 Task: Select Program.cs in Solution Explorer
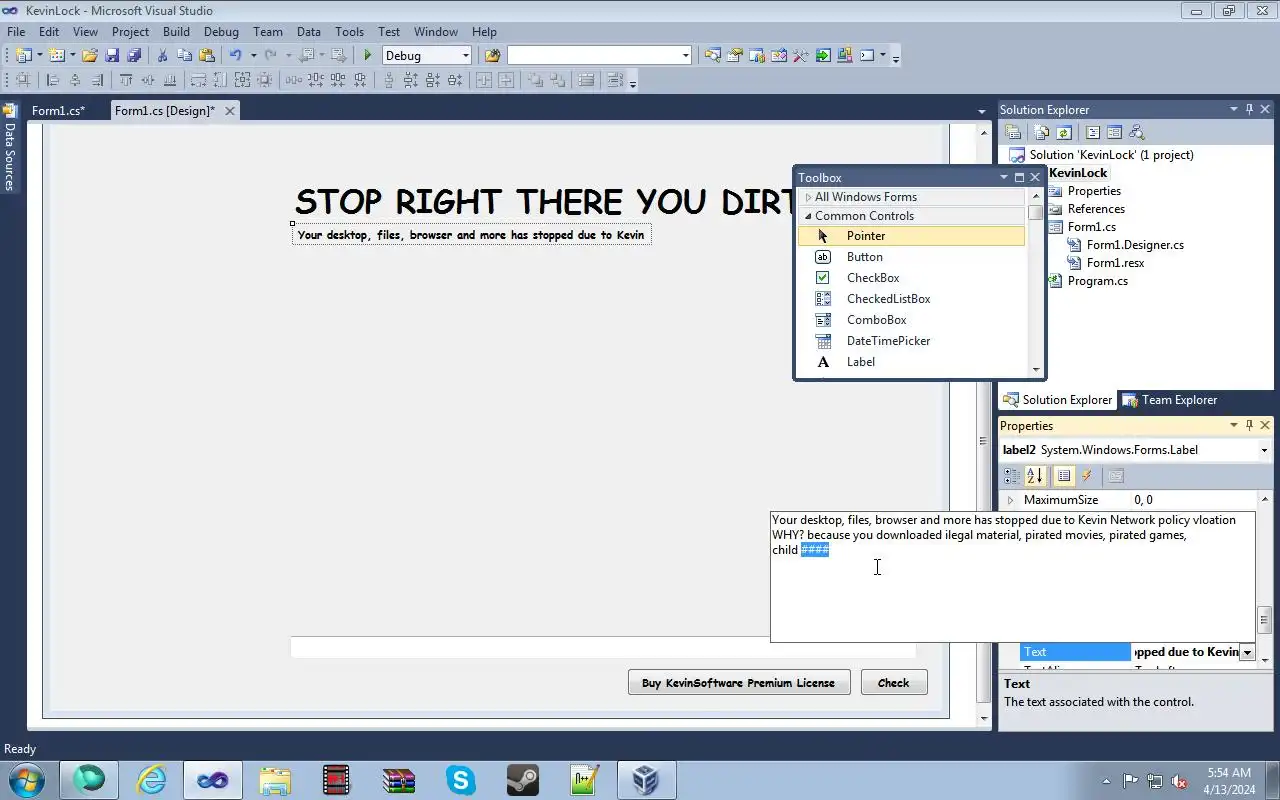pos(1097,281)
